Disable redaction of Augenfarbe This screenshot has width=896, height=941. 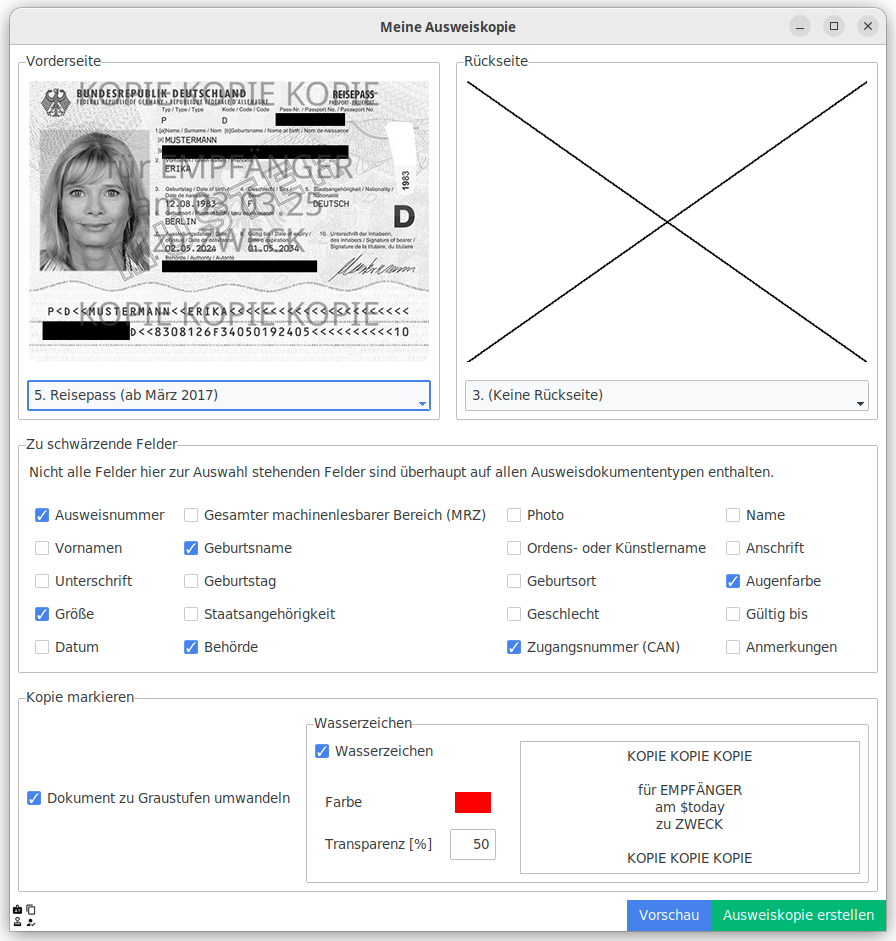point(733,581)
